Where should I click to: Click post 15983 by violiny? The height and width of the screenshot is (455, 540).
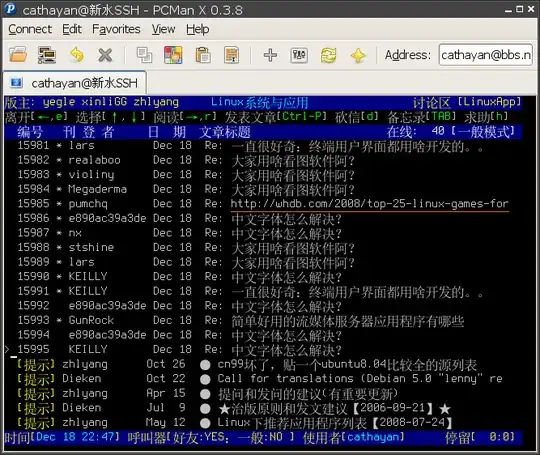click(263, 175)
